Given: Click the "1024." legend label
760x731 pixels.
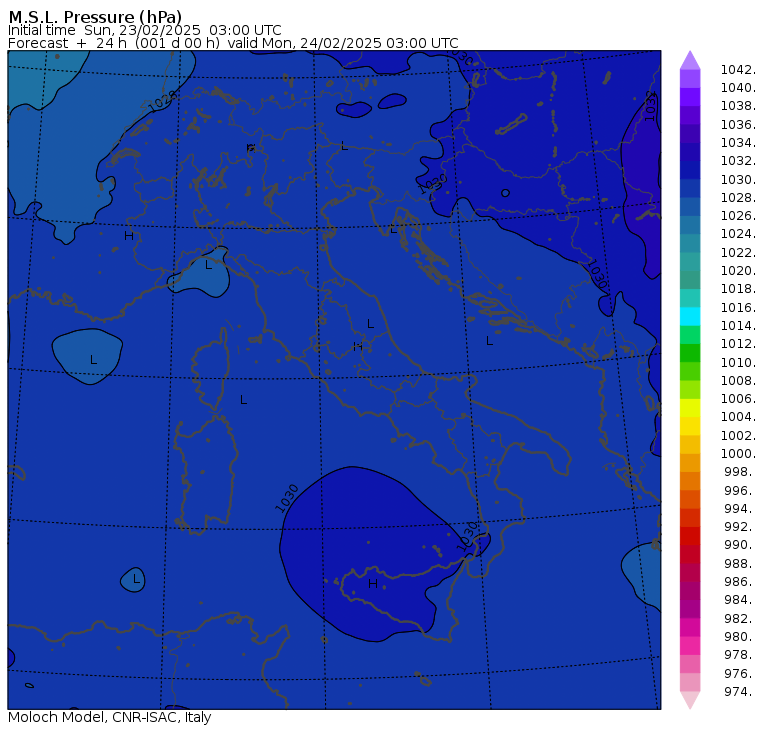Looking at the screenshot, I should [x=738, y=234].
